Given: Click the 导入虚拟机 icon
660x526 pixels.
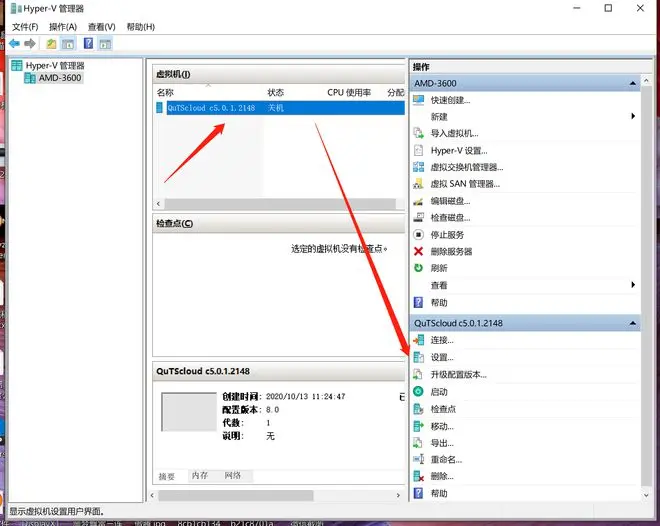Looking at the screenshot, I should click(x=418, y=133).
